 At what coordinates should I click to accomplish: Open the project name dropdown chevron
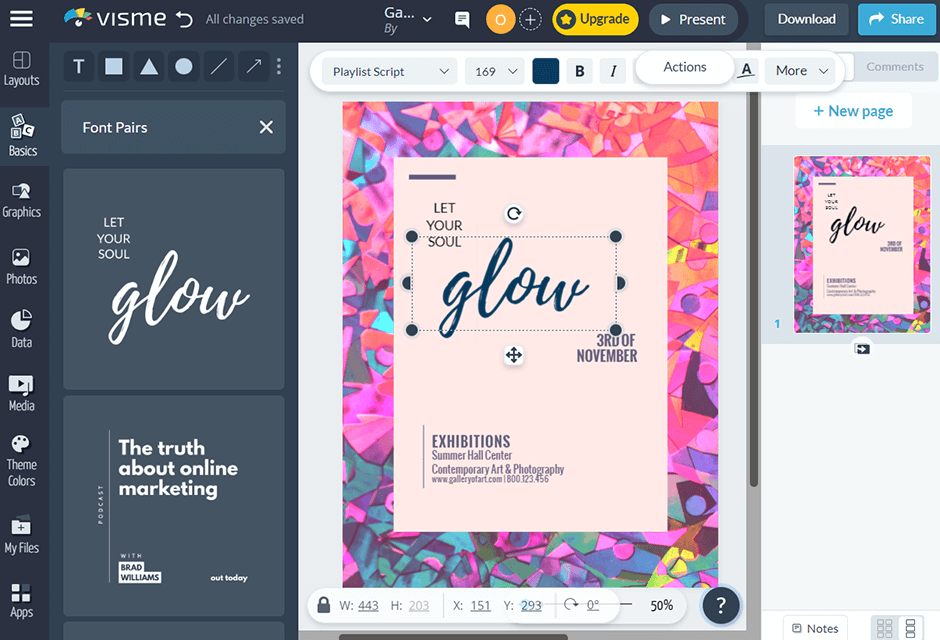(x=427, y=19)
